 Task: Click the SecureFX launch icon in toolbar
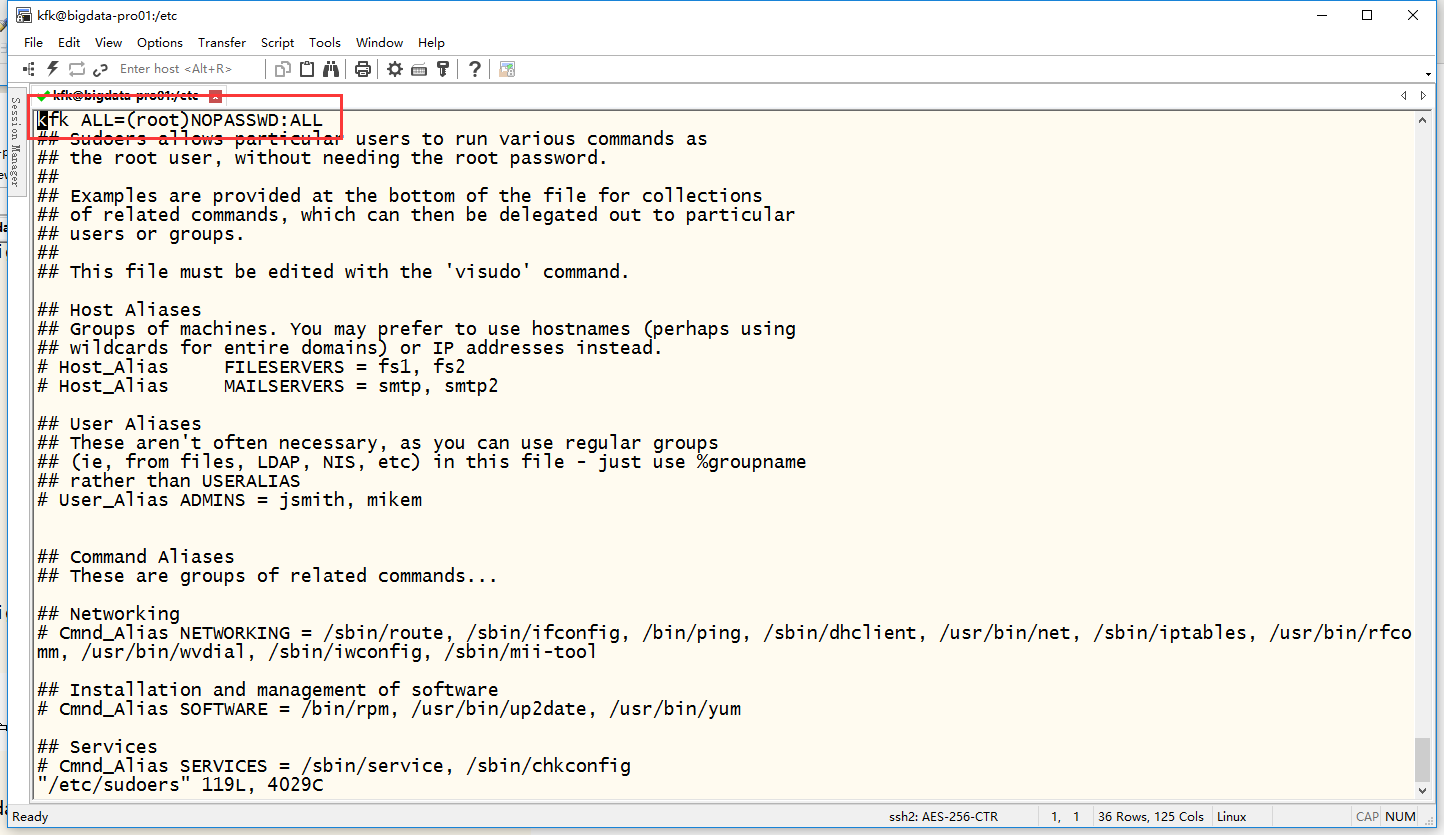tap(507, 69)
